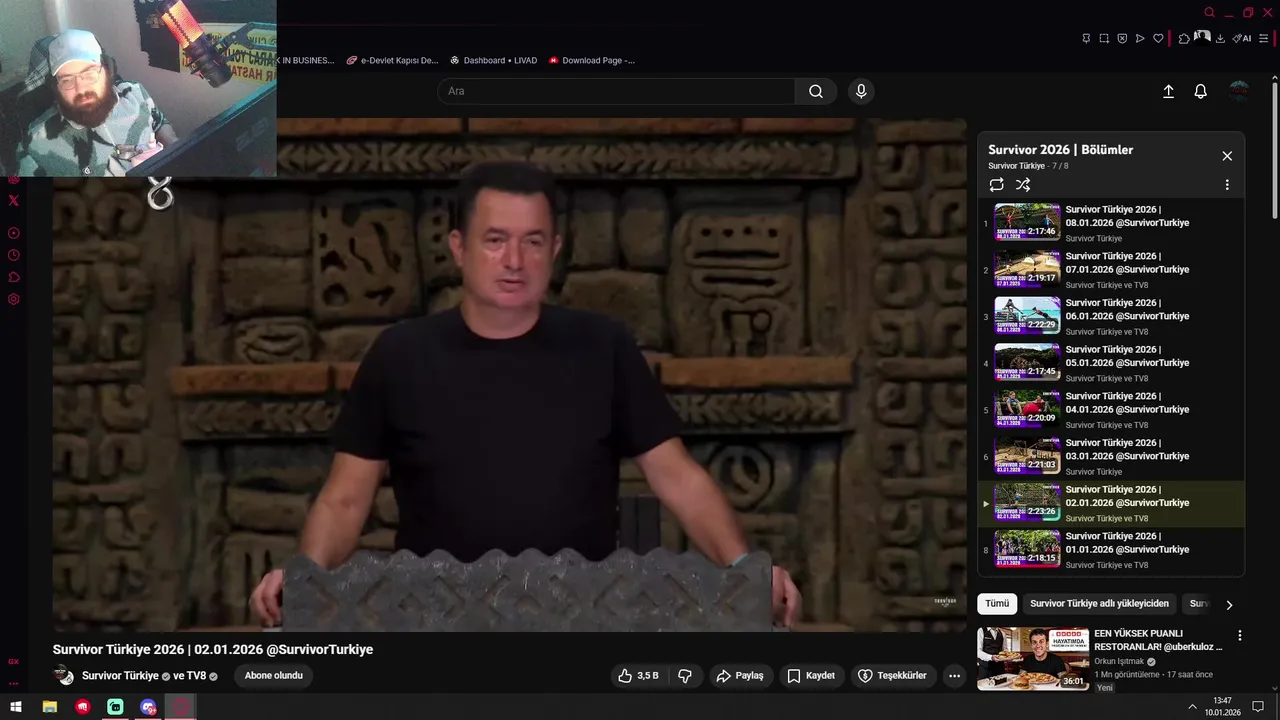Open Discord taskbar icon
This screenshot has height=720, width=1280.
[148, 707]
